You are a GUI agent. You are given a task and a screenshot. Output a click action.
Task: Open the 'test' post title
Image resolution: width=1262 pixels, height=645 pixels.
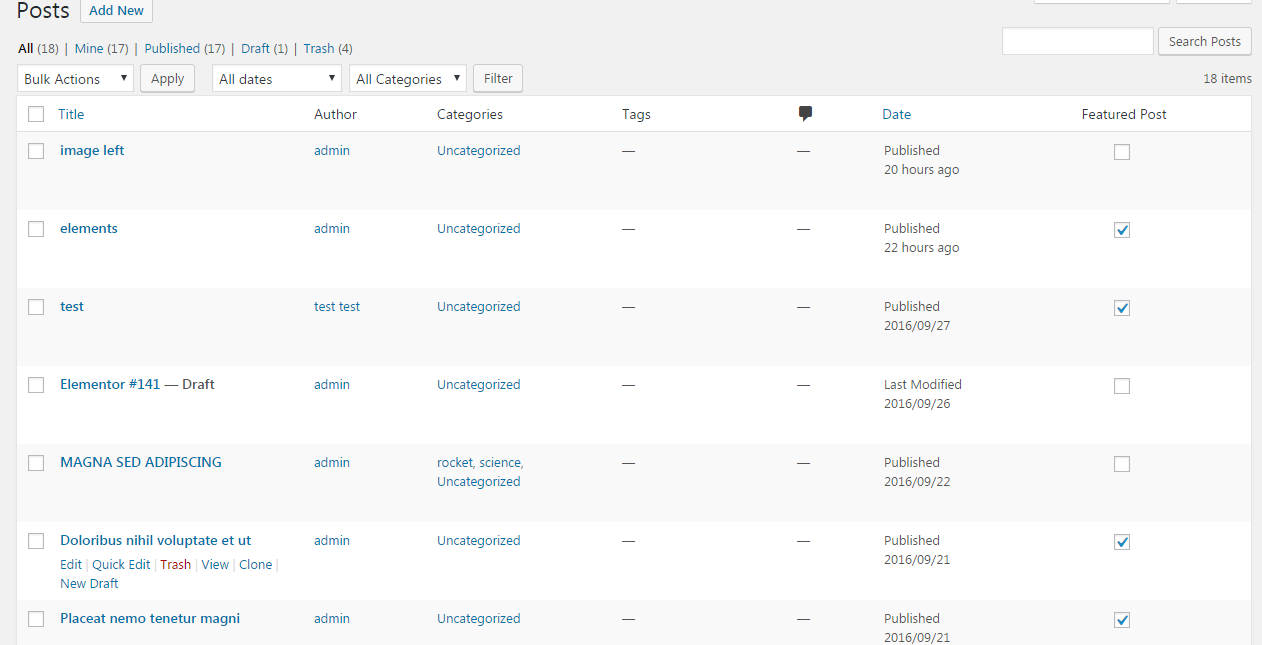point(72,306)
